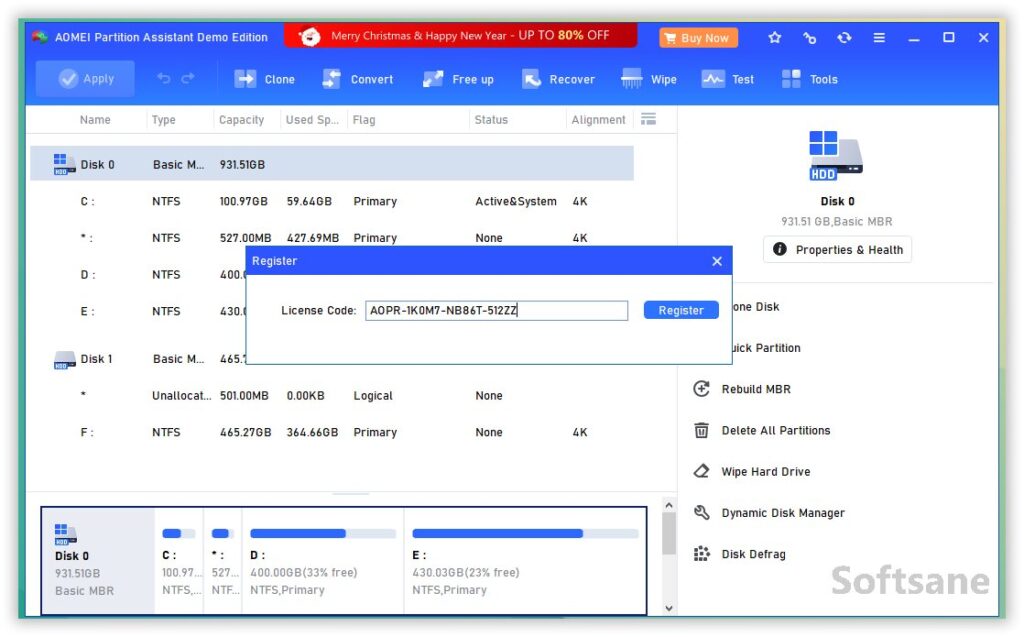Click the Dynamic Disk Manager icon
The height and width of the screenshot is (637, 1024).
(701, 512)
